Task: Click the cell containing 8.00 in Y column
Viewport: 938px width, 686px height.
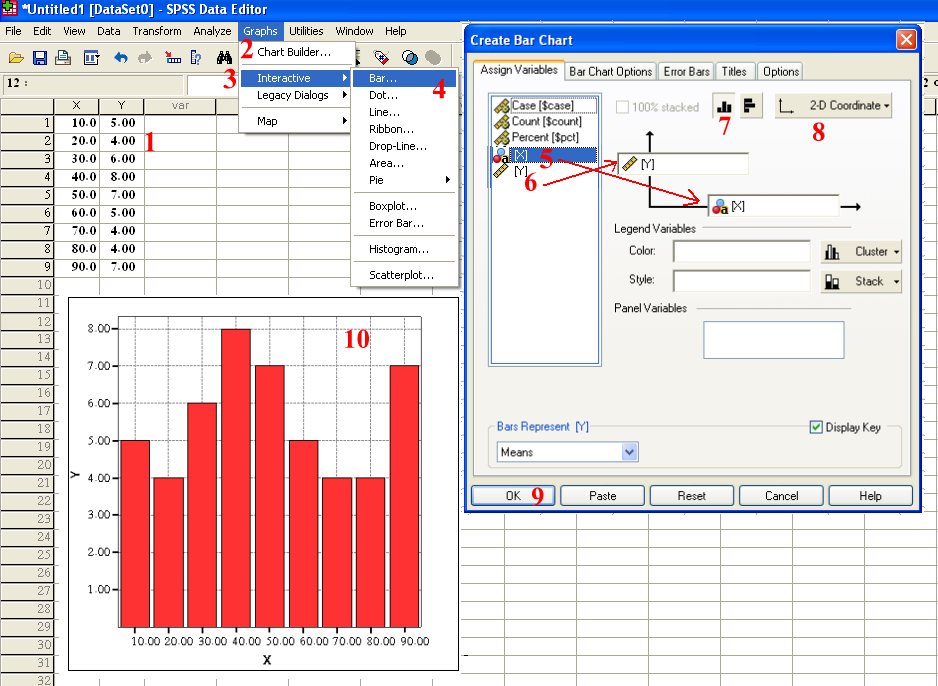Action: point(122,177)
